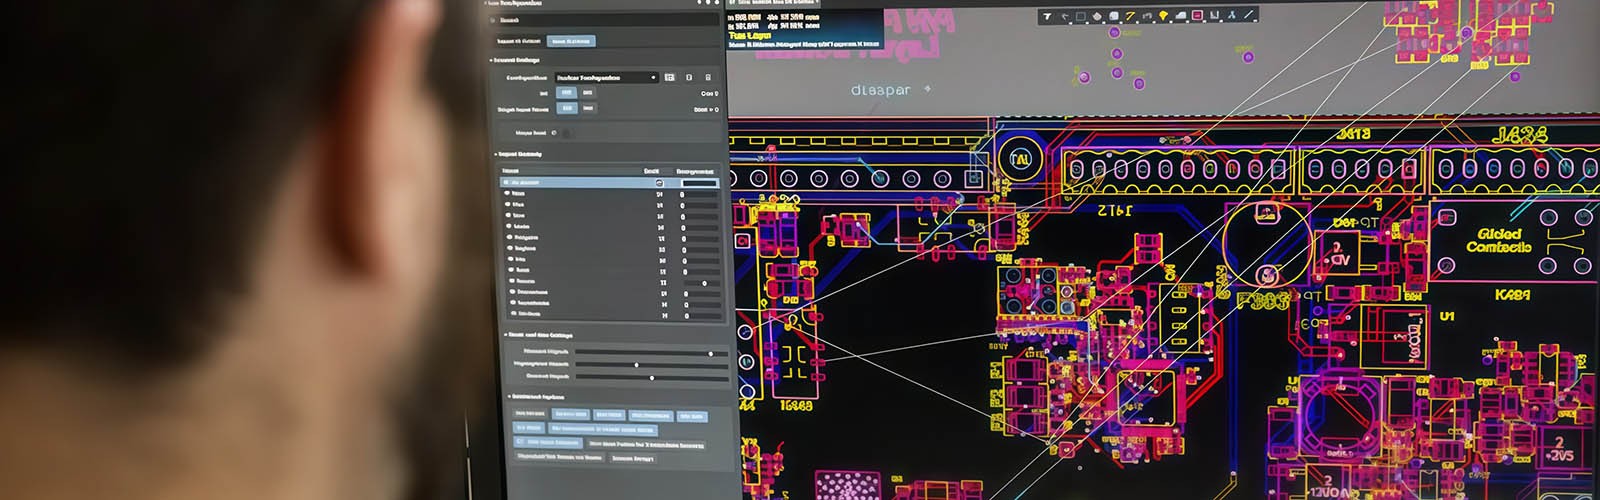Toggle the small switch below the segmented buttons
This screenshot has width=1600, height=500.
pos(566,132)
